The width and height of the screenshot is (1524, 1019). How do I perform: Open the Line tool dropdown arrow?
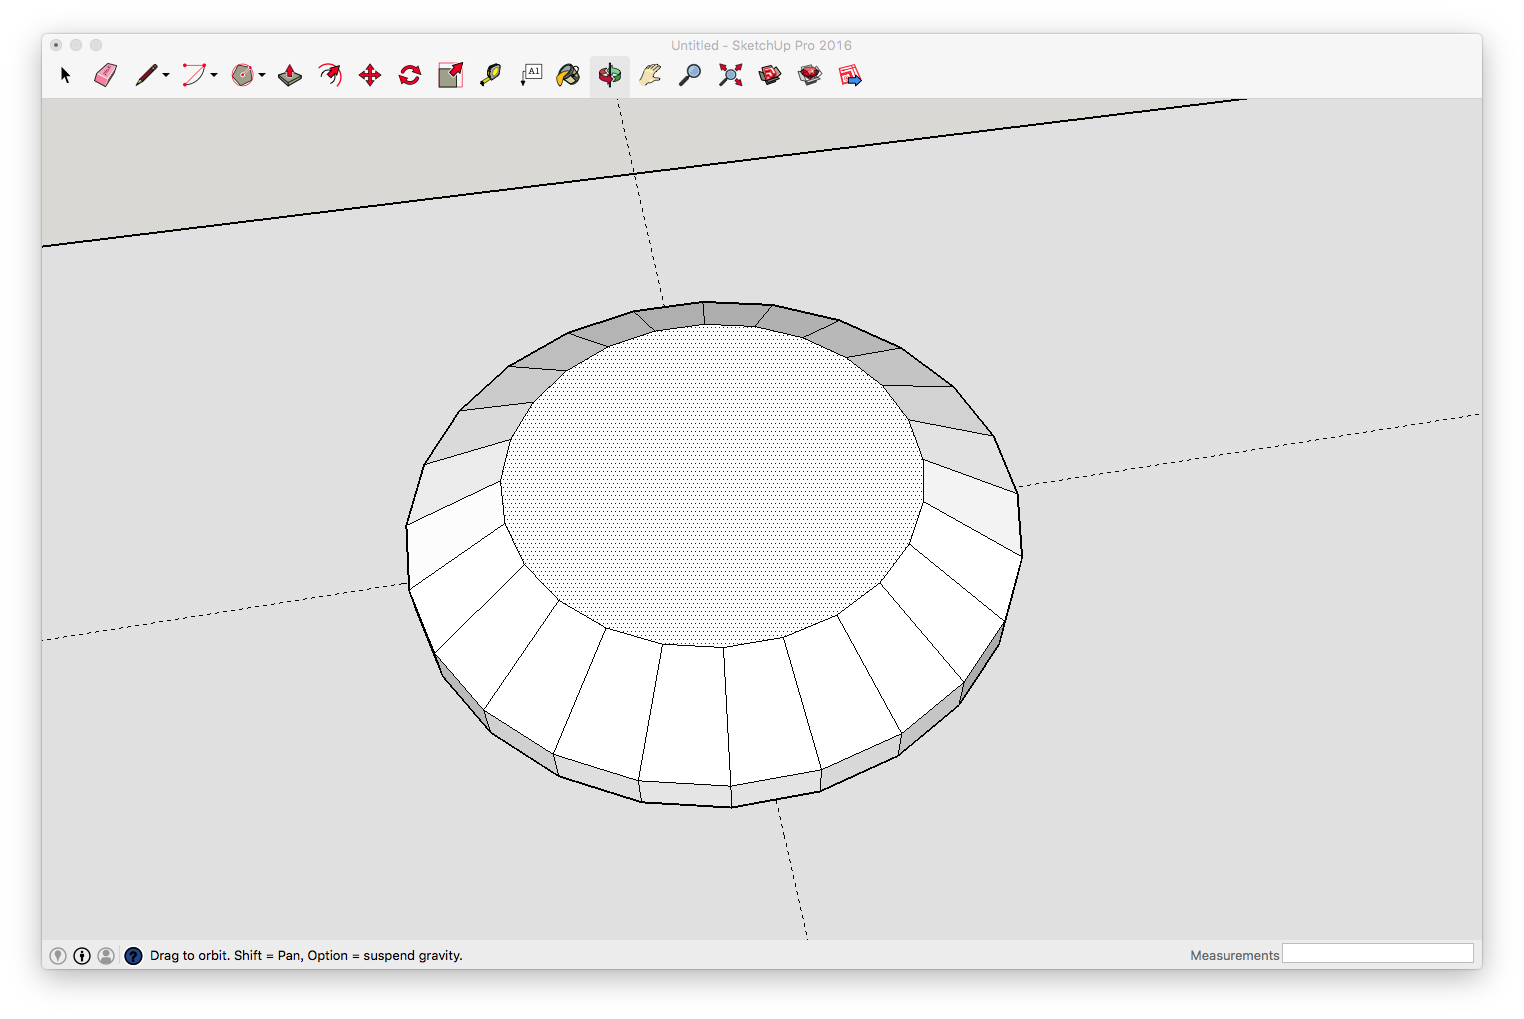166,75
